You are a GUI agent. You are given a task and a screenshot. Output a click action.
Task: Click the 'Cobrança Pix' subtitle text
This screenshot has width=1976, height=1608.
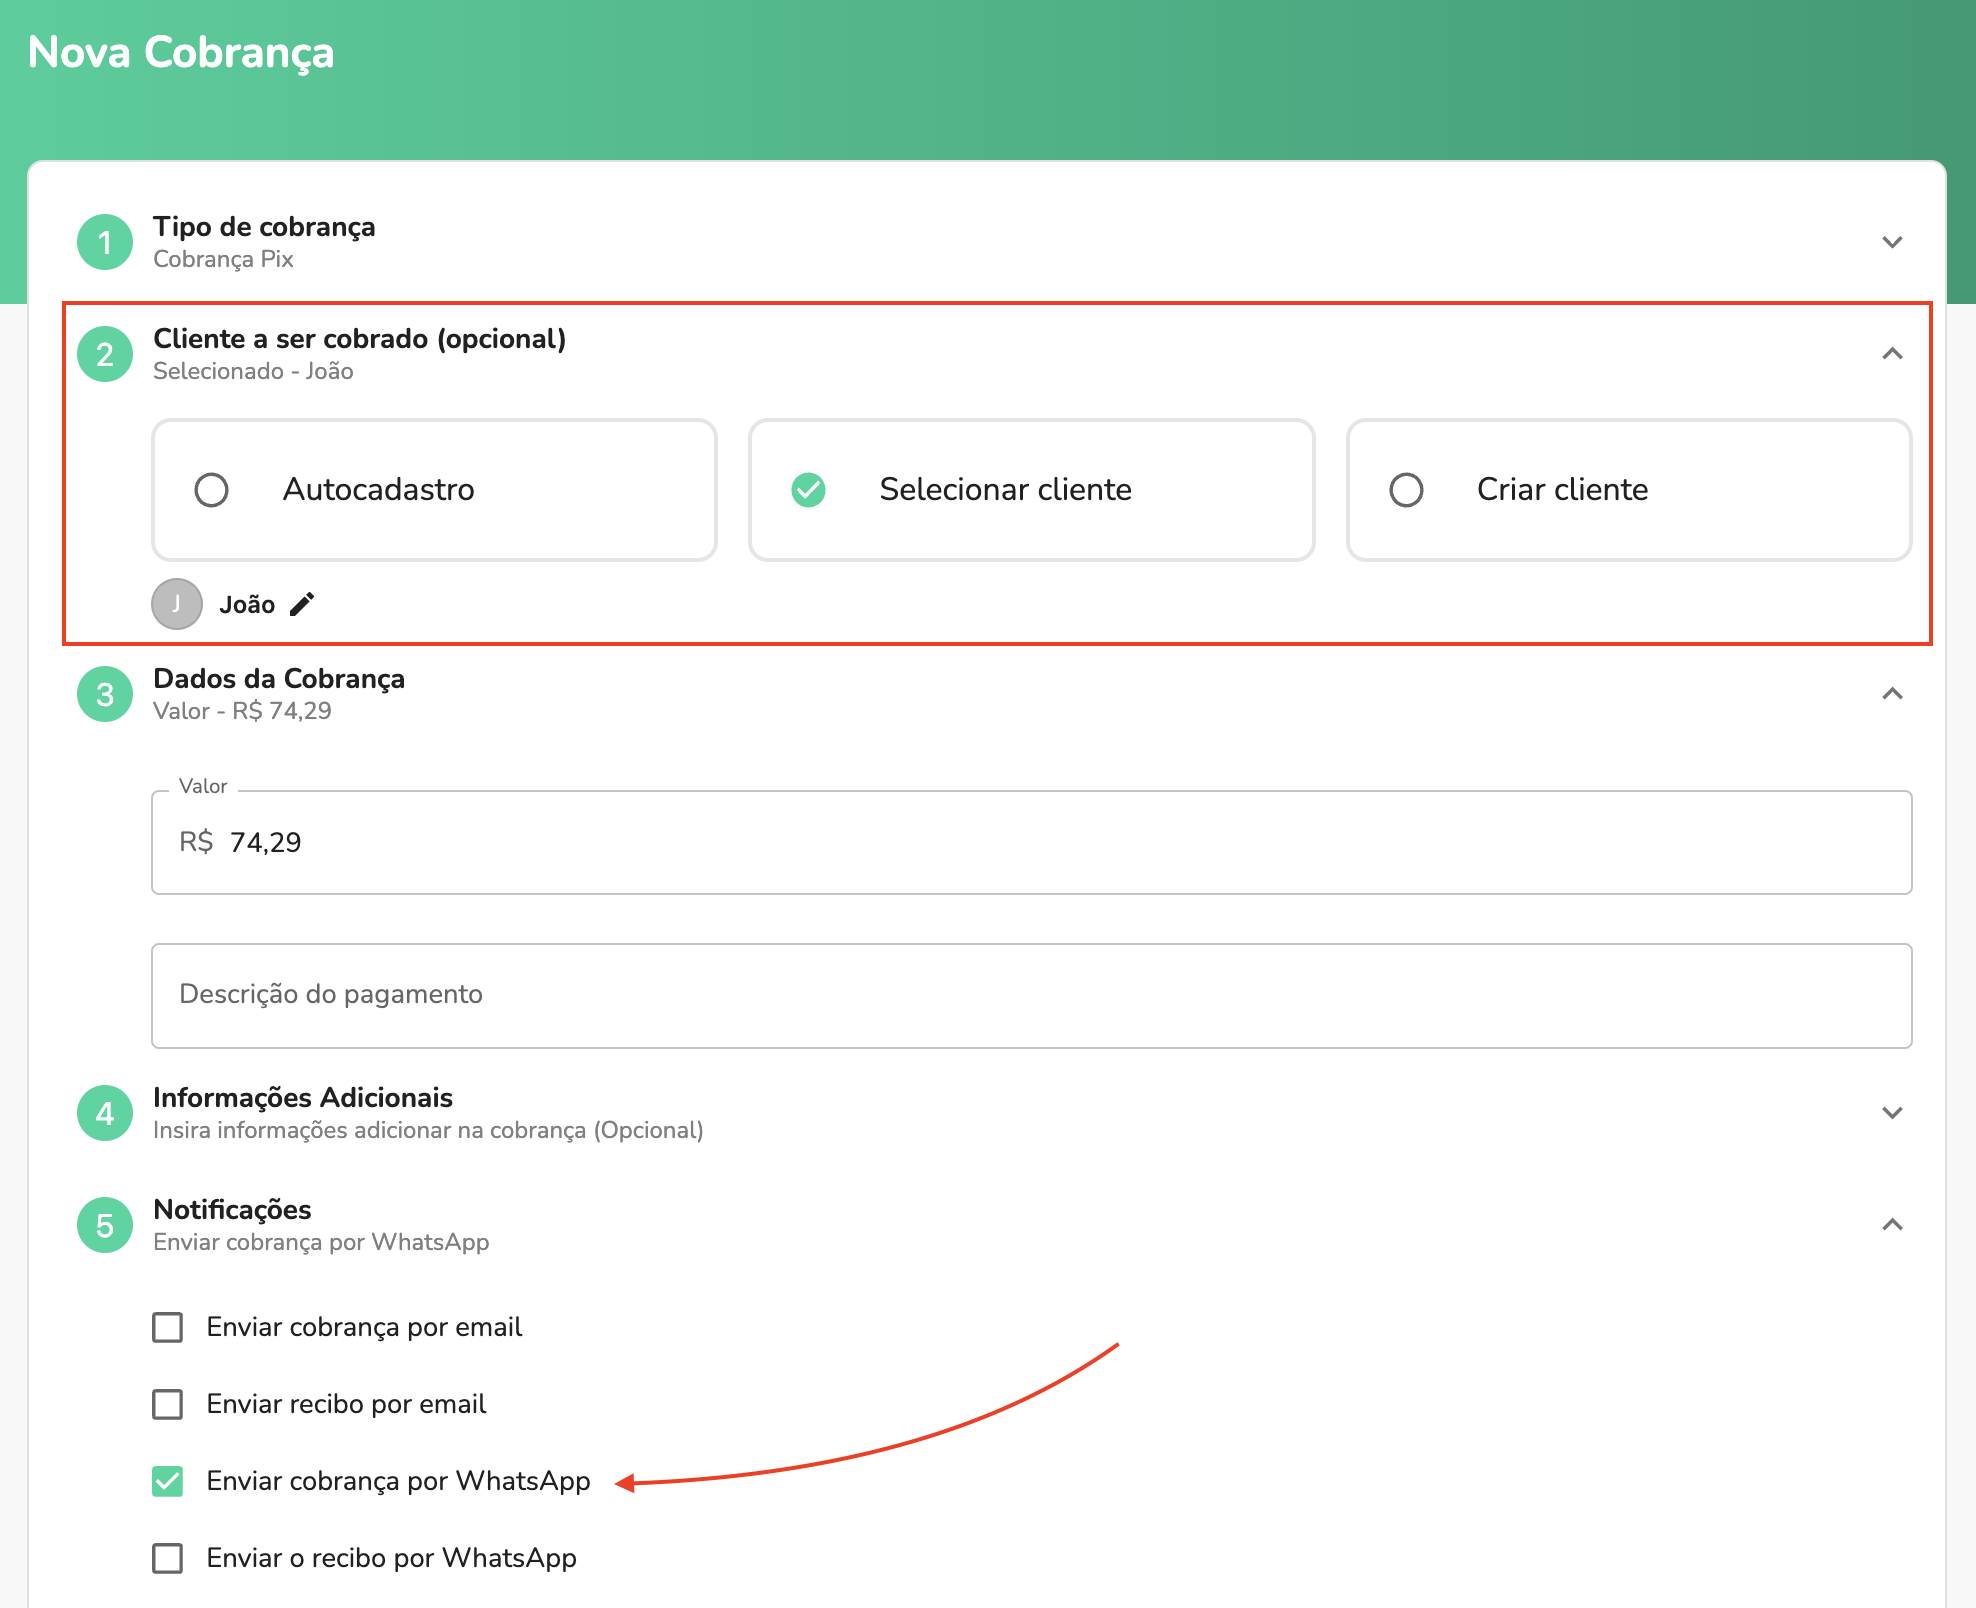coord(223,259)
